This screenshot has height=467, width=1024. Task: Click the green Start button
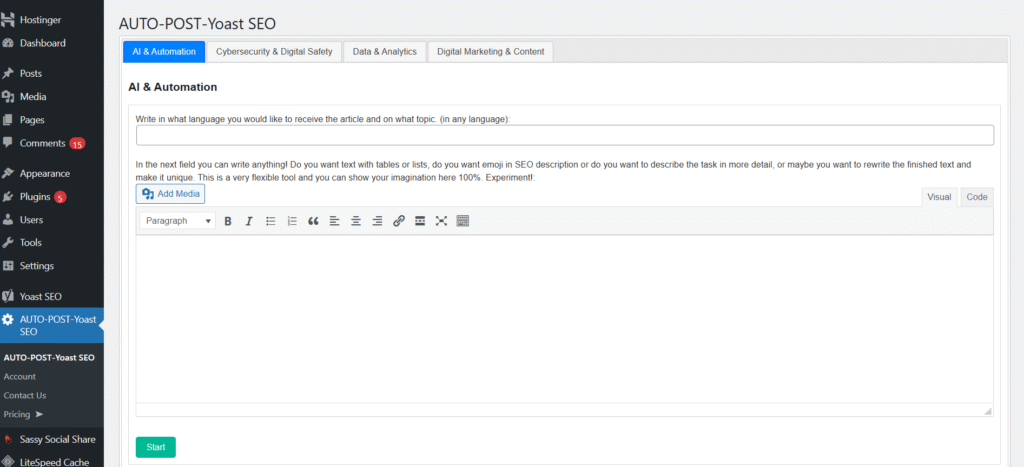point(155,447)
